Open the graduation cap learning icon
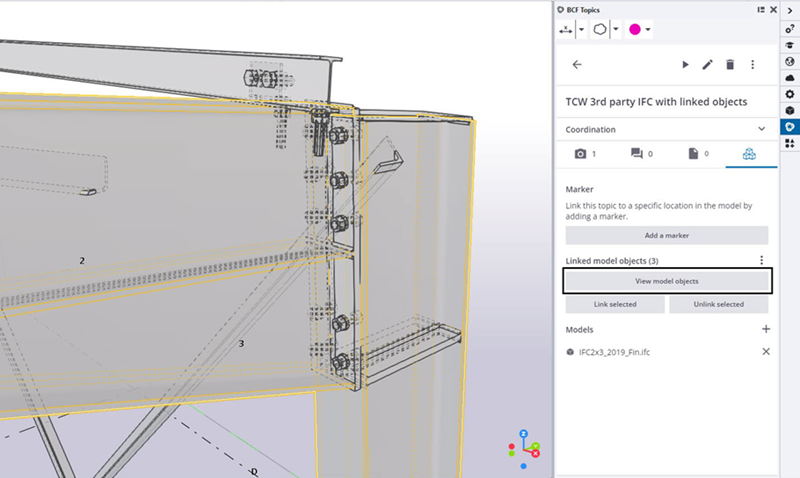 [x=789, y=45]
